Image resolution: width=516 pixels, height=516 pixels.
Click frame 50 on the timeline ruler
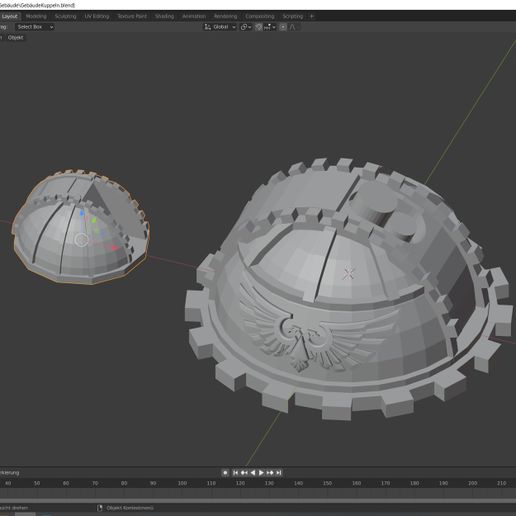click(x=37, y=483)
